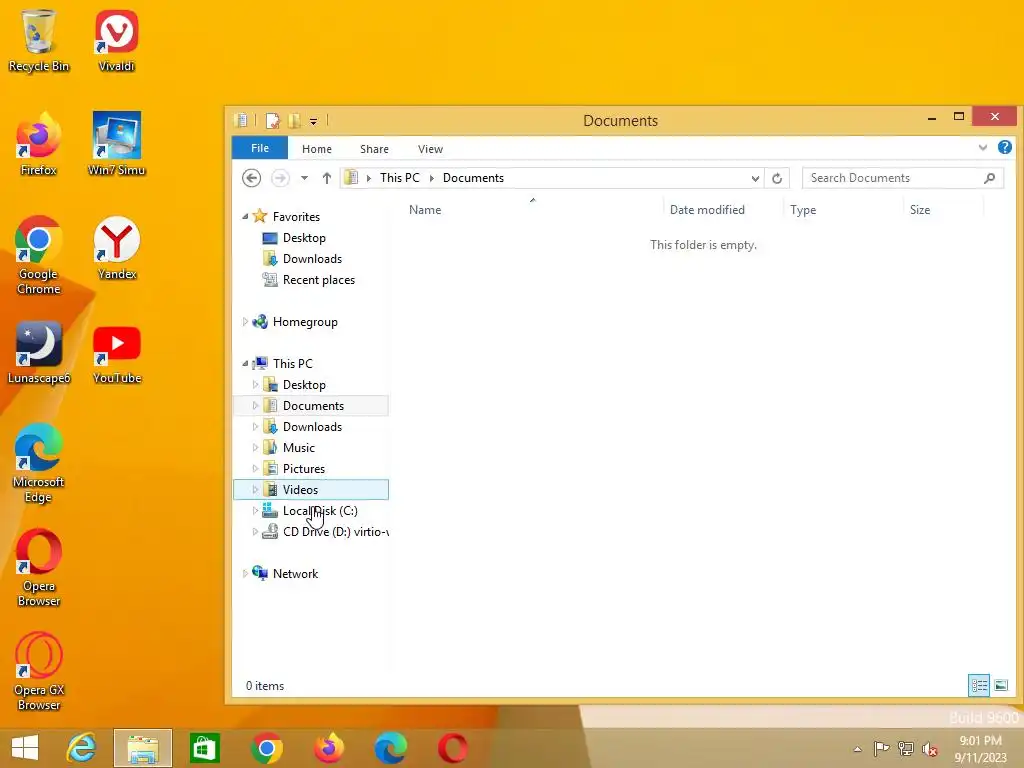This screenshot has height=768, width=1024.
Task: Open the Yandex desktop shortcut
Action: pyautogui.click(x=116, y=248)
